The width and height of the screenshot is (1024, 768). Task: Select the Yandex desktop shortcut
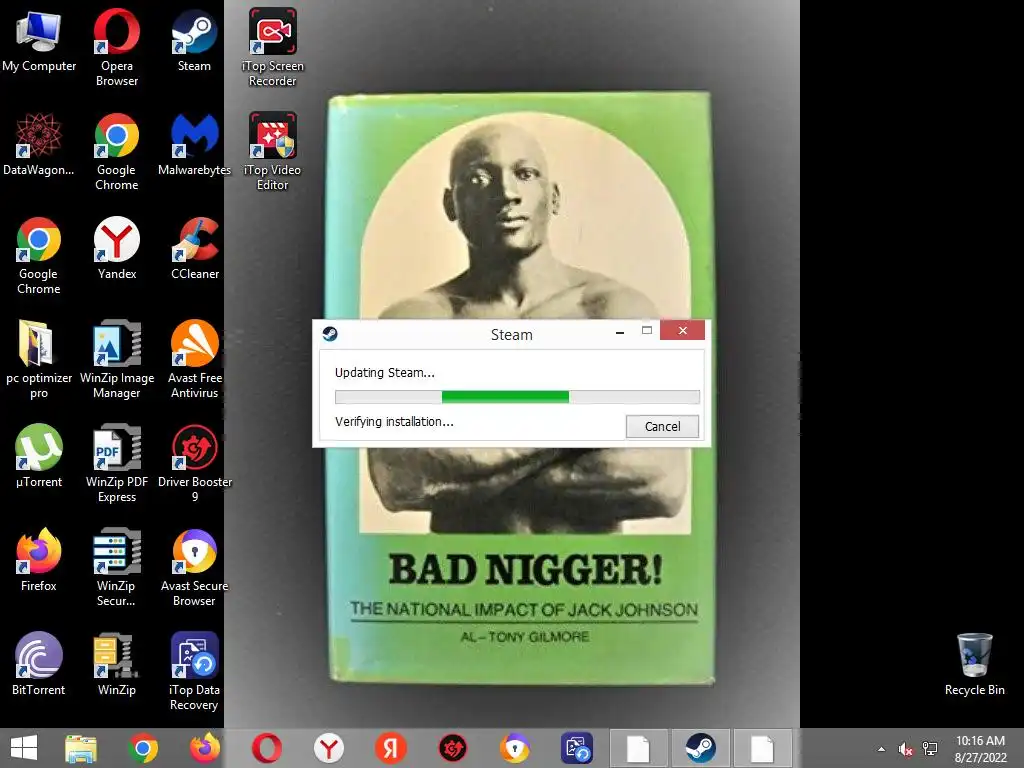click(x=117, y=249)
